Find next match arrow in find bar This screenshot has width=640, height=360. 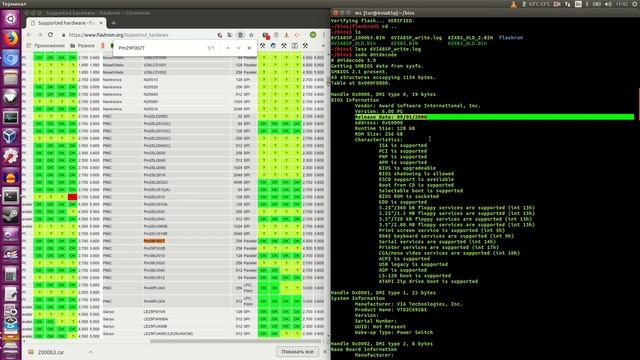(238, 48)
